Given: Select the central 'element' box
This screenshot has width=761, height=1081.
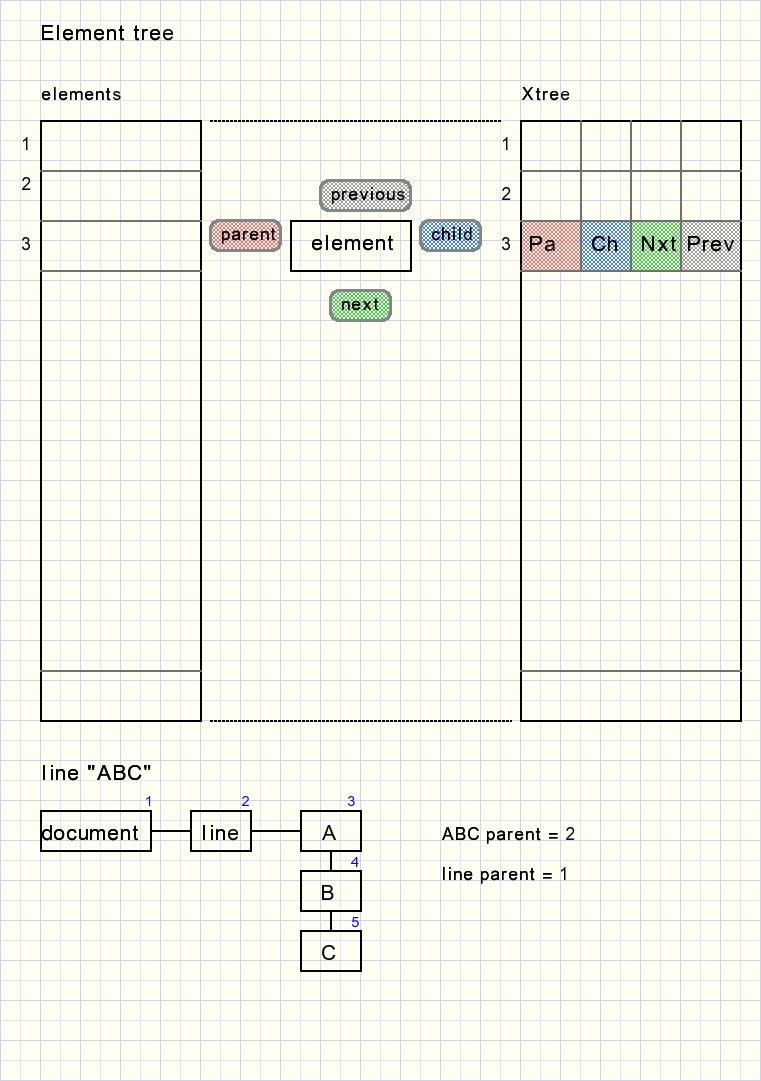Looking at the screenshot, I should (351, 245).
